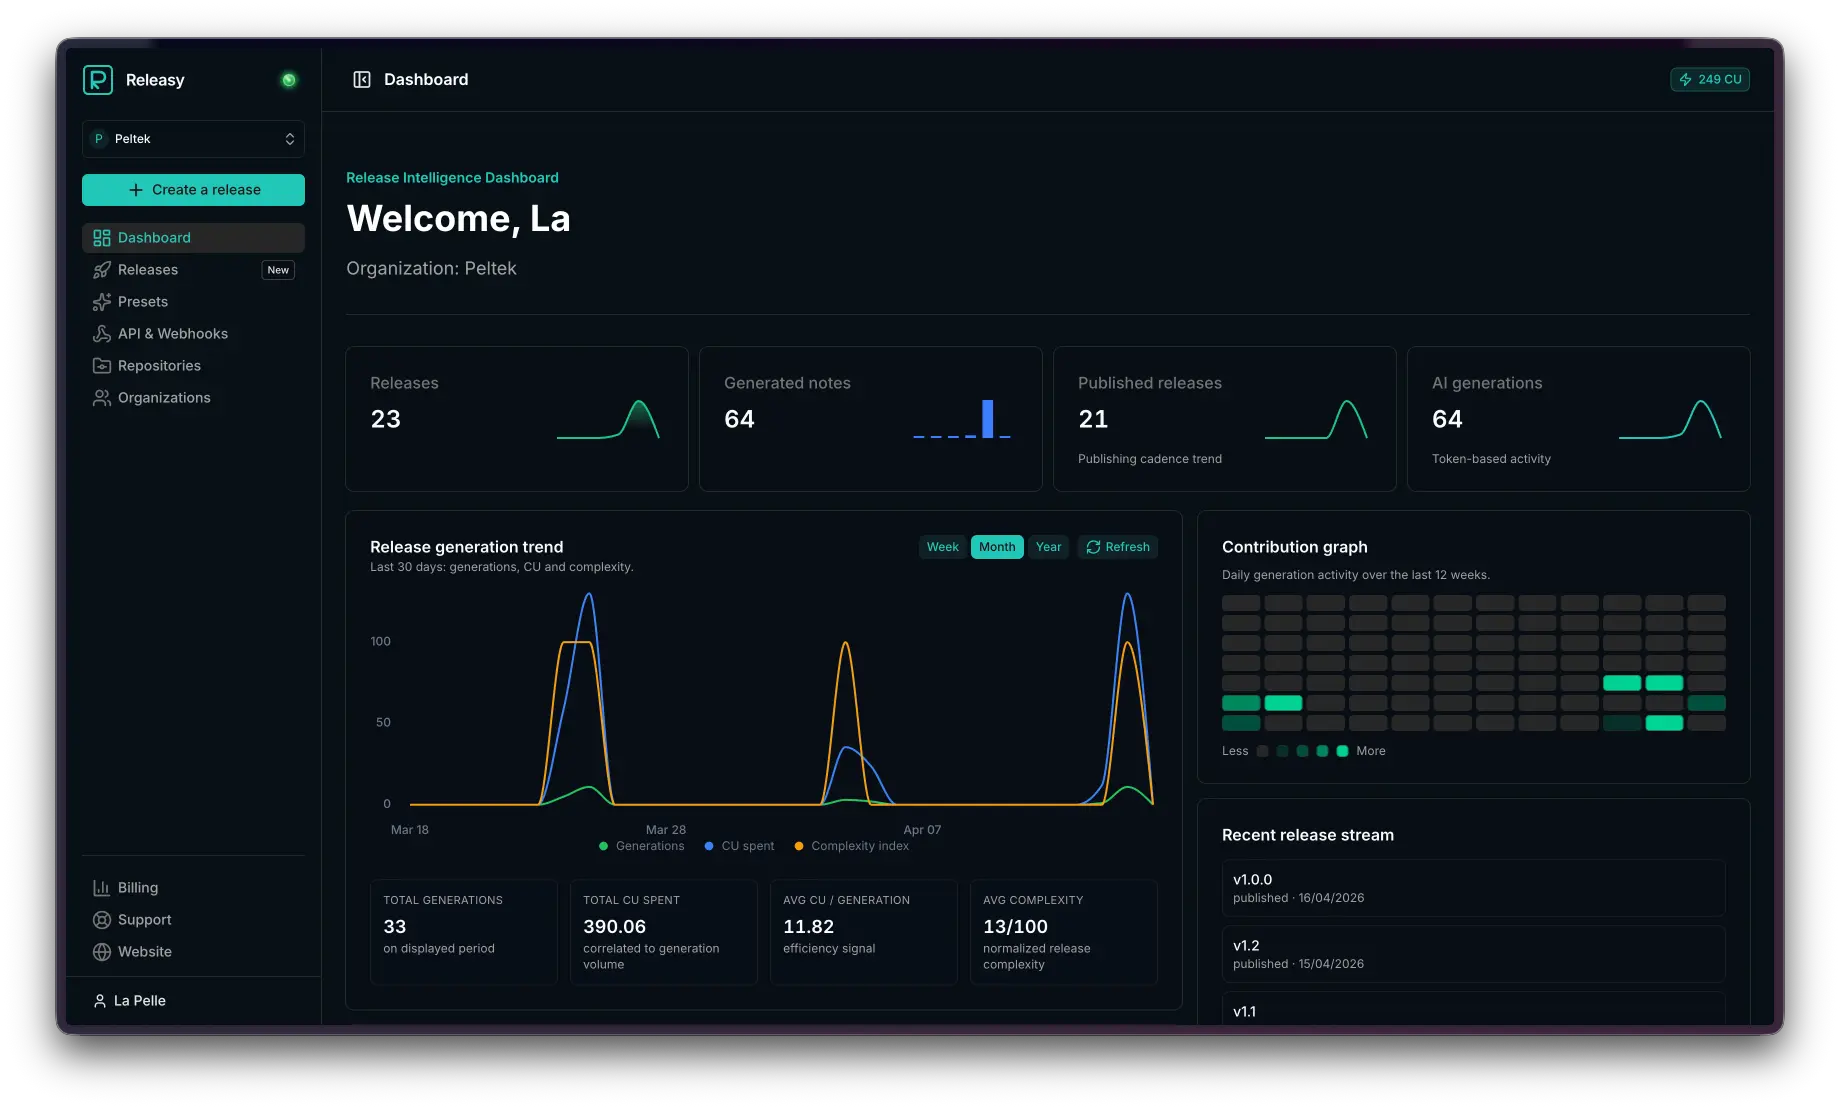Click the TOTAL CU SPENT value 390.06

615,927
